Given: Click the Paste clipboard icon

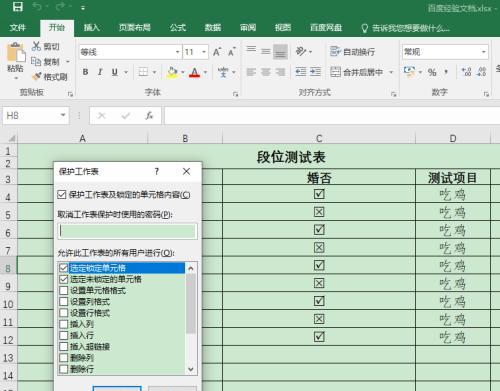Looking at the screenshot, I should pyautogui.click(x=15, y=53).
